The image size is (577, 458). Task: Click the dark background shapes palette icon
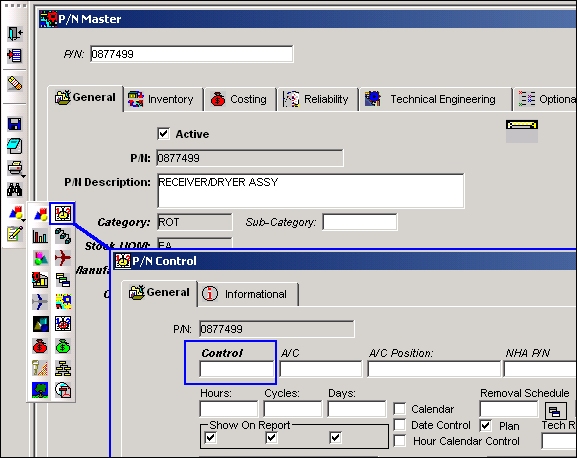(x=40, y=324)
